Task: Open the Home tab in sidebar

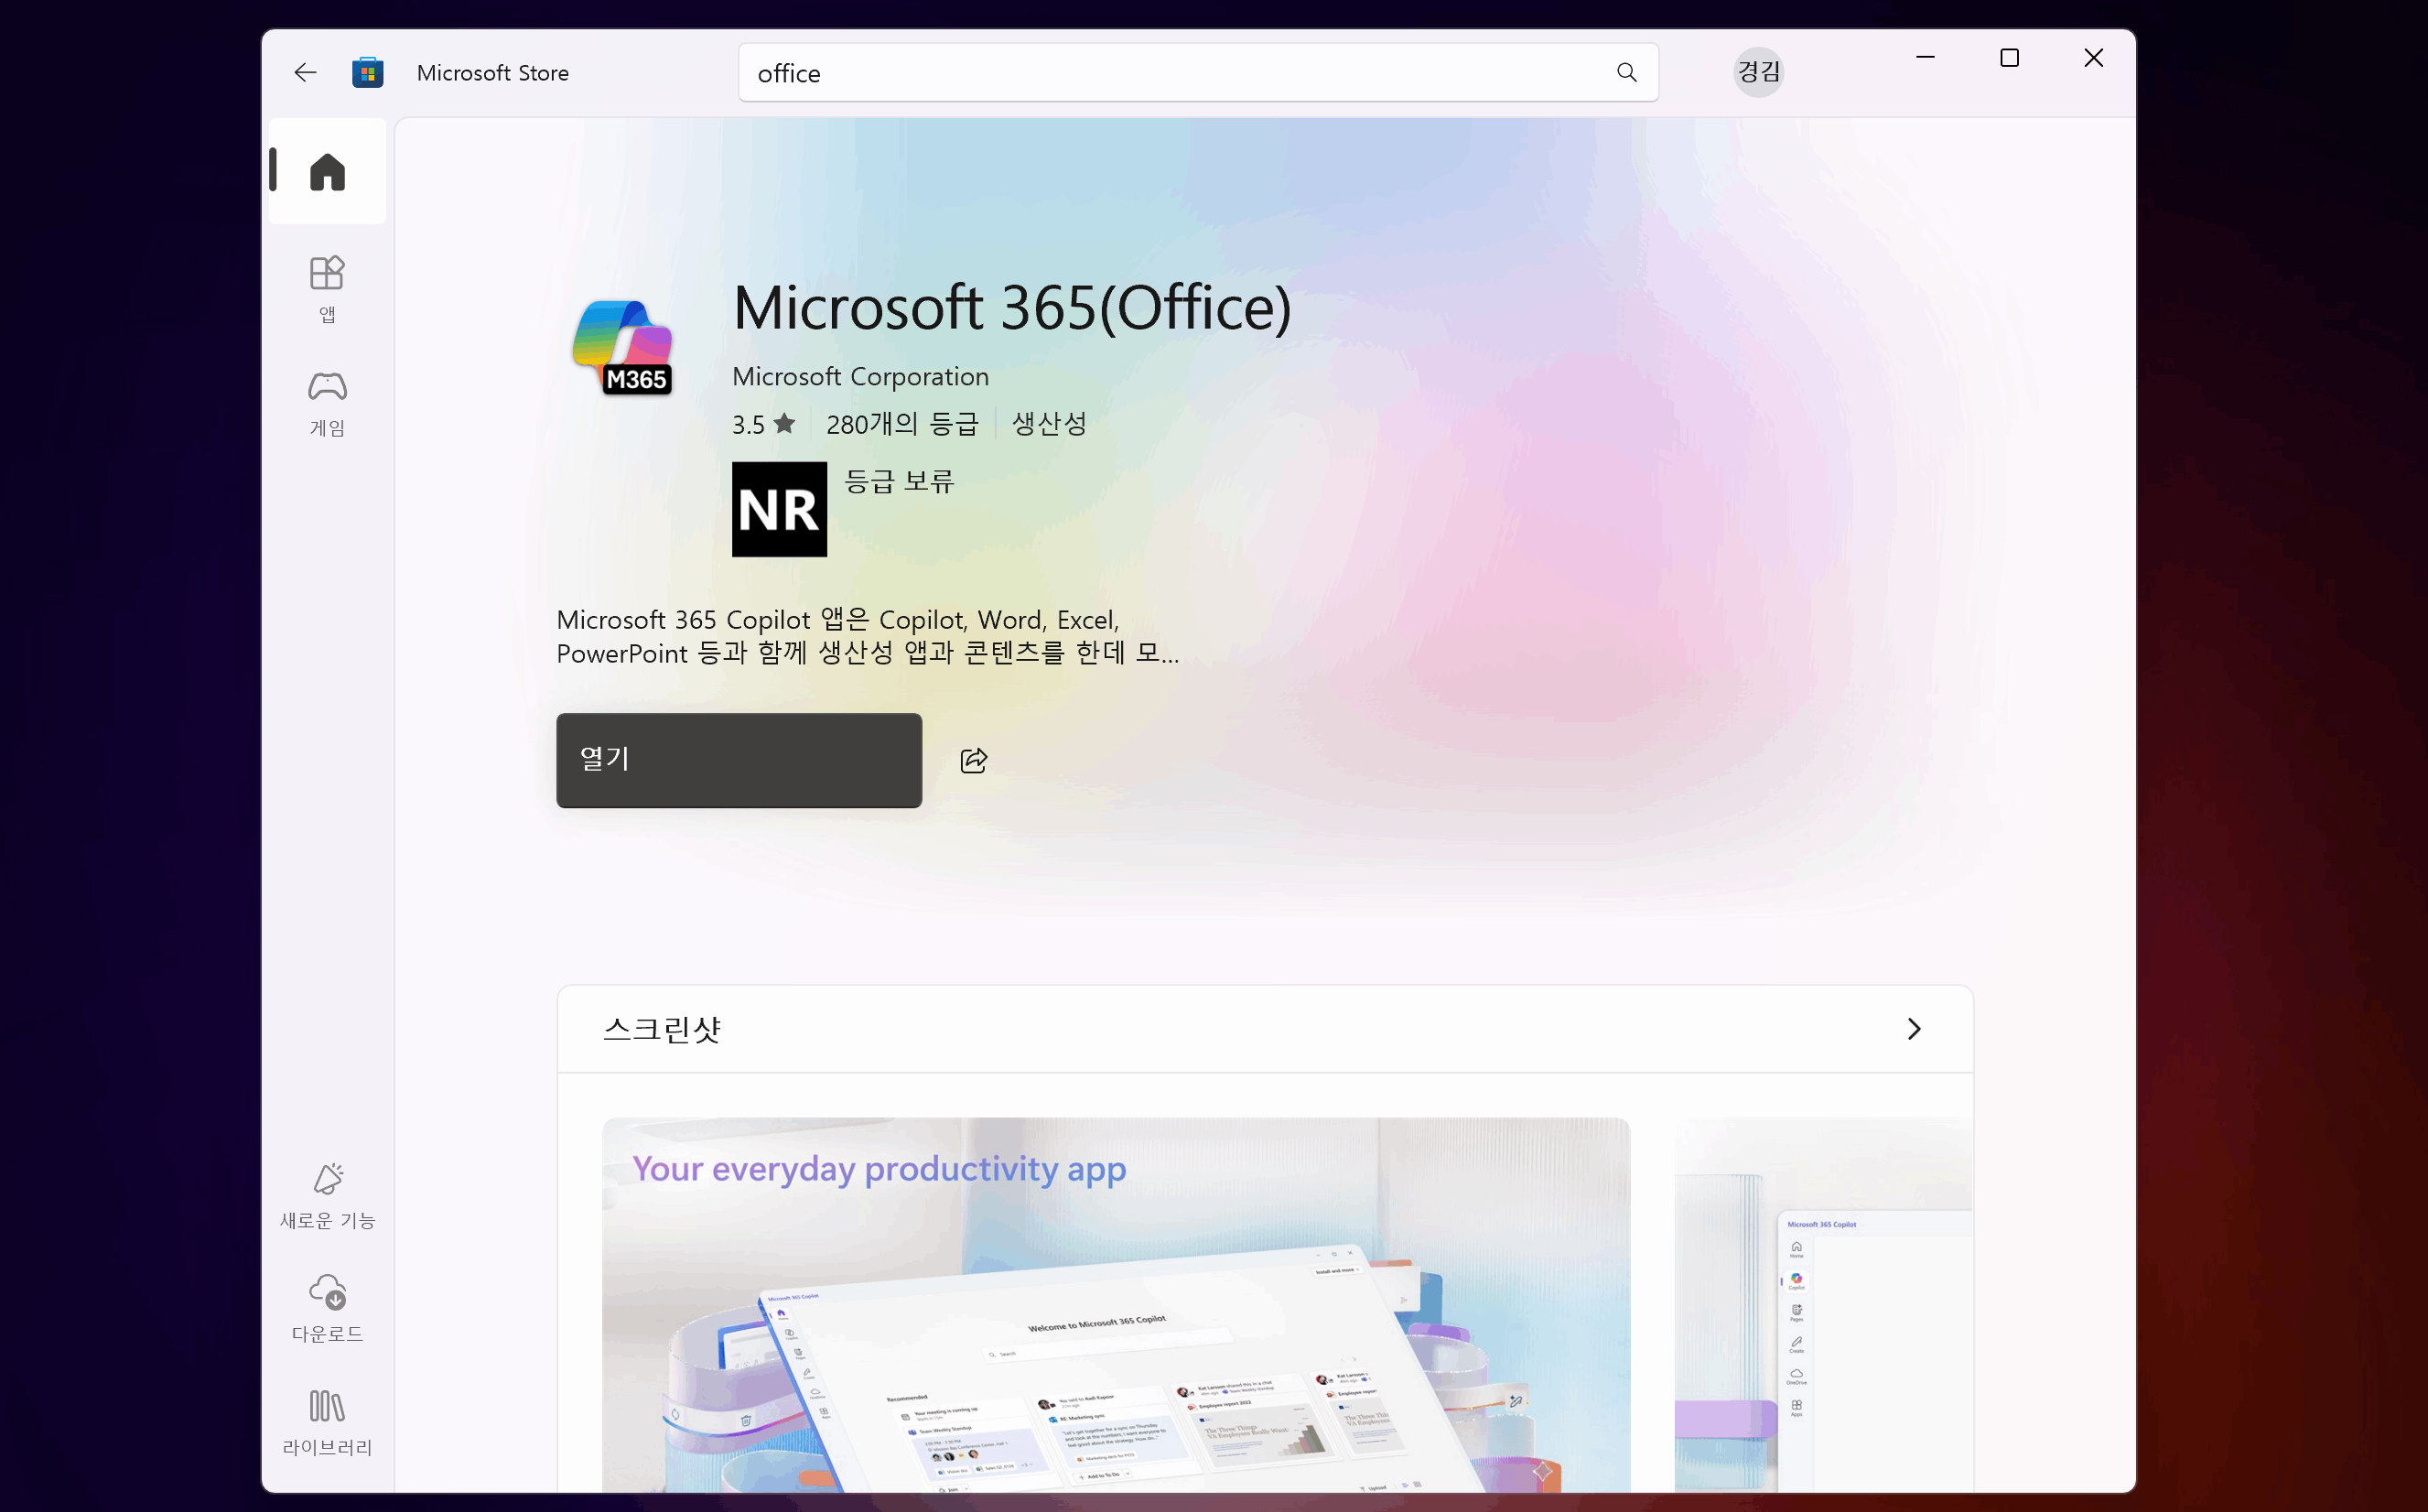Action: [x=327, y=171]
